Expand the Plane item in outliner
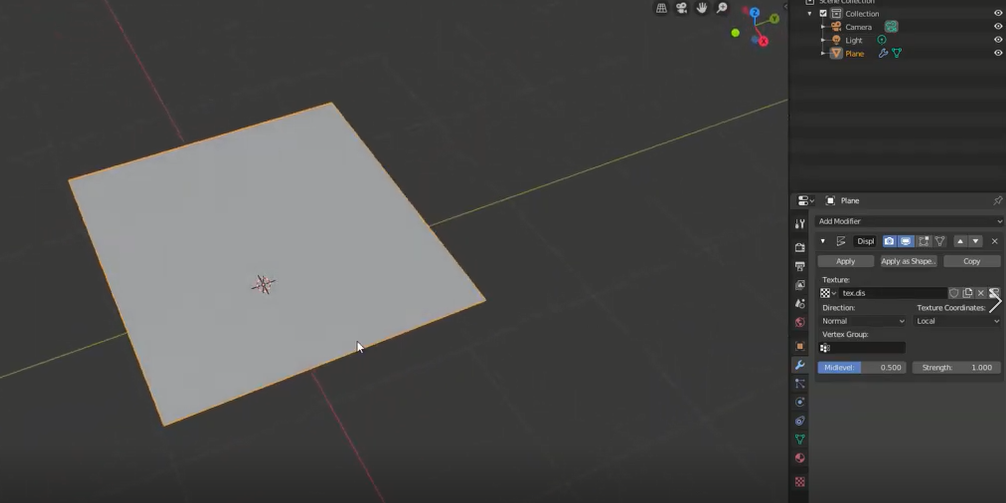 tap(823, 53)
